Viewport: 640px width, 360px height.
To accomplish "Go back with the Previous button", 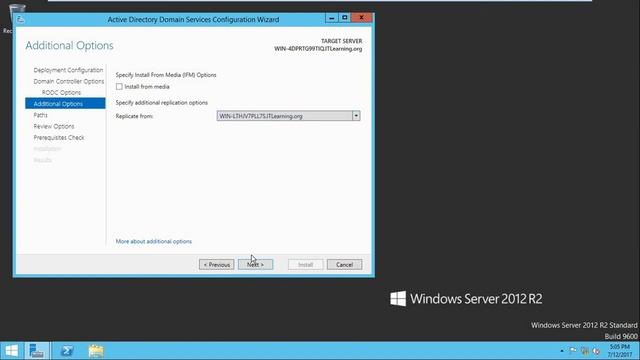I will coord(217,264).
